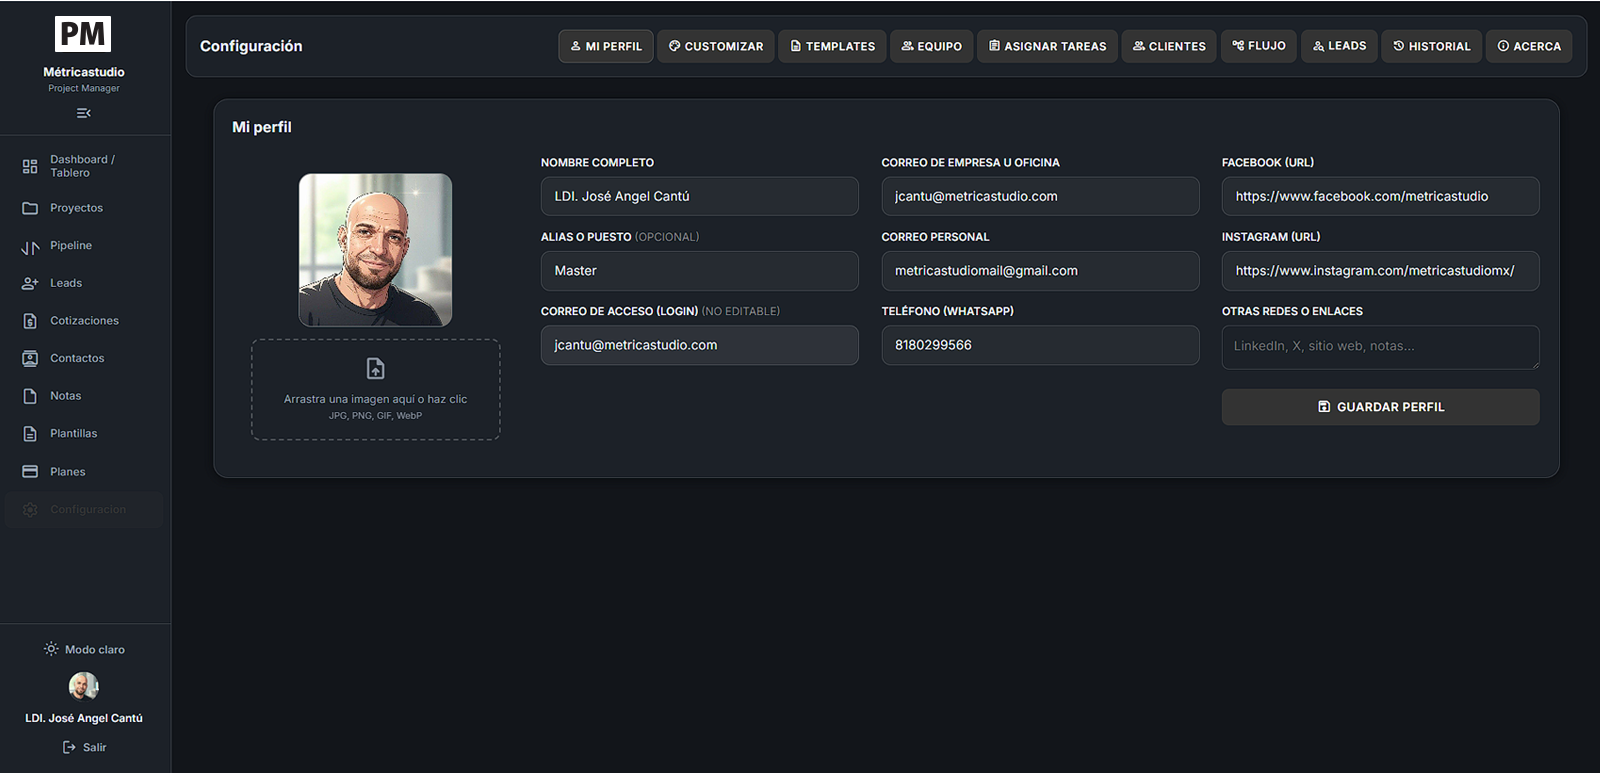Open Leads icon in sidebar
The width and height of the screenshot is (1600, 773).
tap(30, 283)
